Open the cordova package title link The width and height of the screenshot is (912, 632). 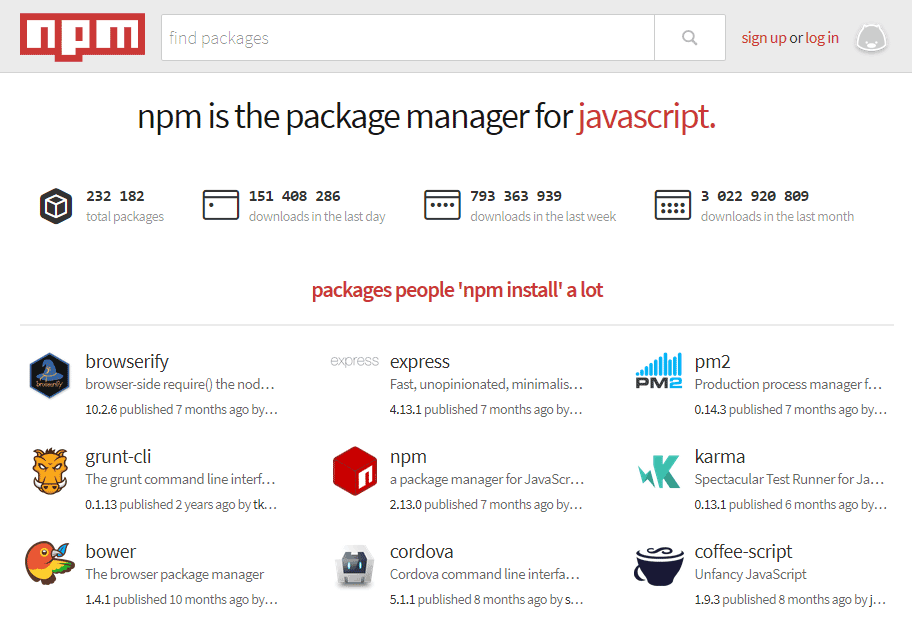(x=421, y=551)
